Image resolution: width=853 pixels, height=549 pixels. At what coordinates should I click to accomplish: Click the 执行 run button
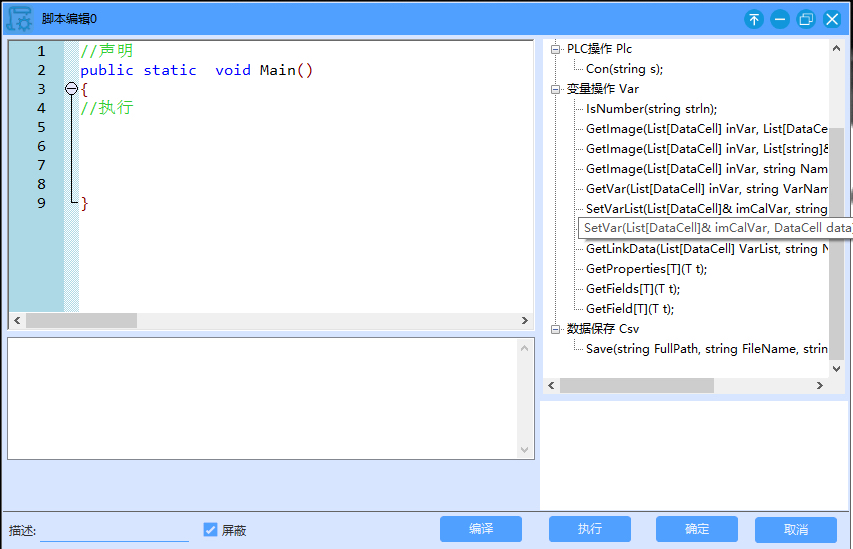tap(590, 529)
